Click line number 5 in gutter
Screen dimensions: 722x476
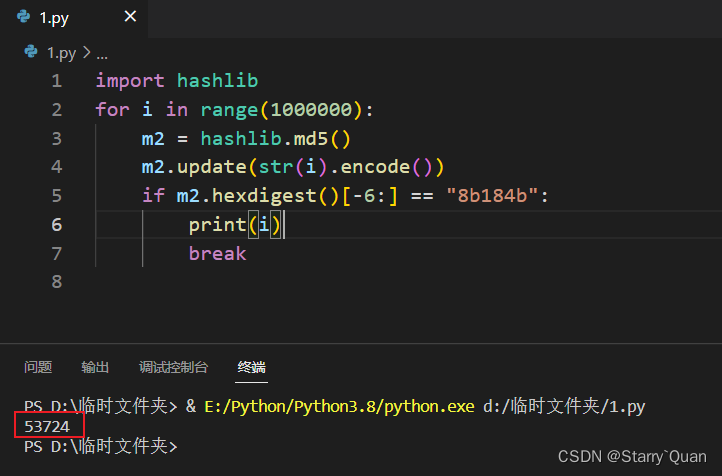(57, 196)
